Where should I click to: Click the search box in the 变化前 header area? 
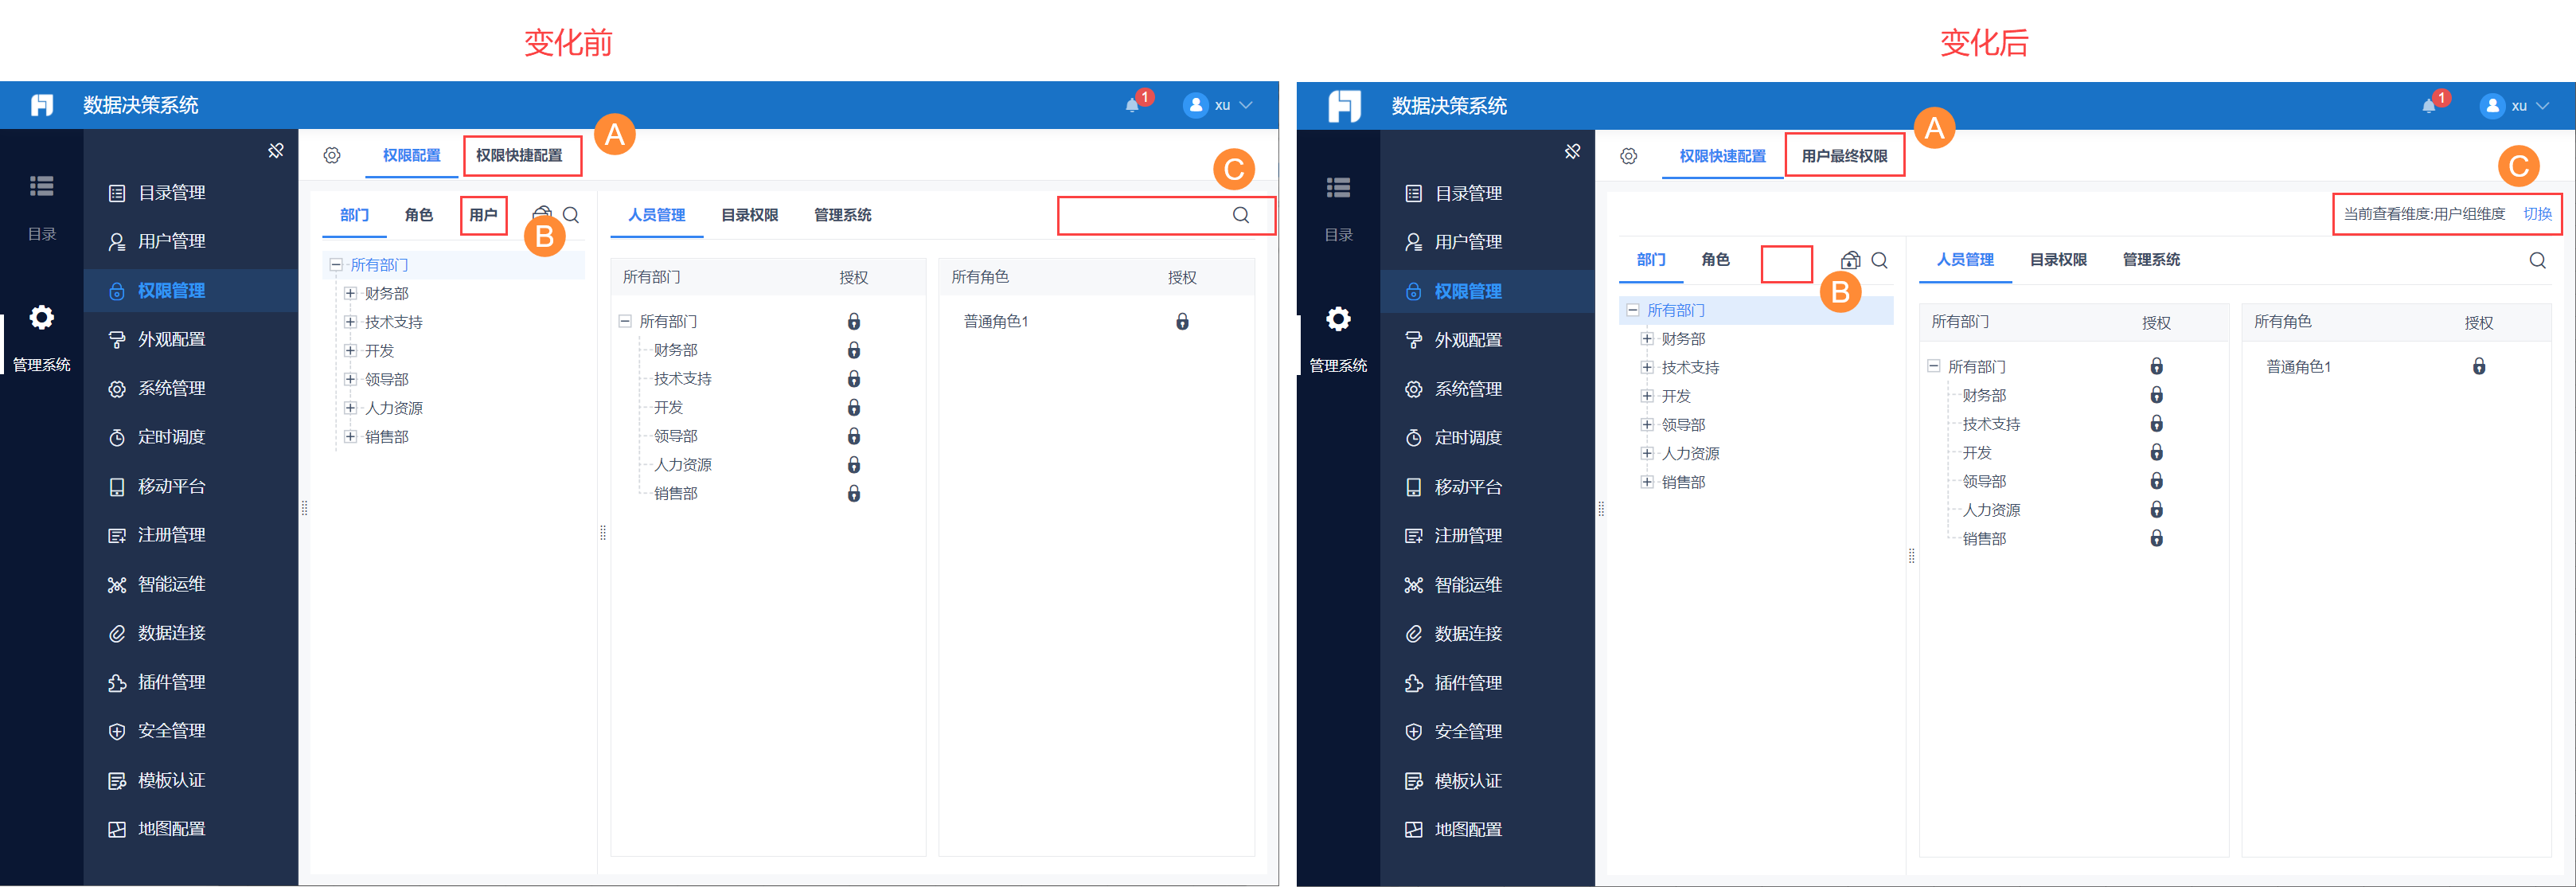coord(1150,215)
